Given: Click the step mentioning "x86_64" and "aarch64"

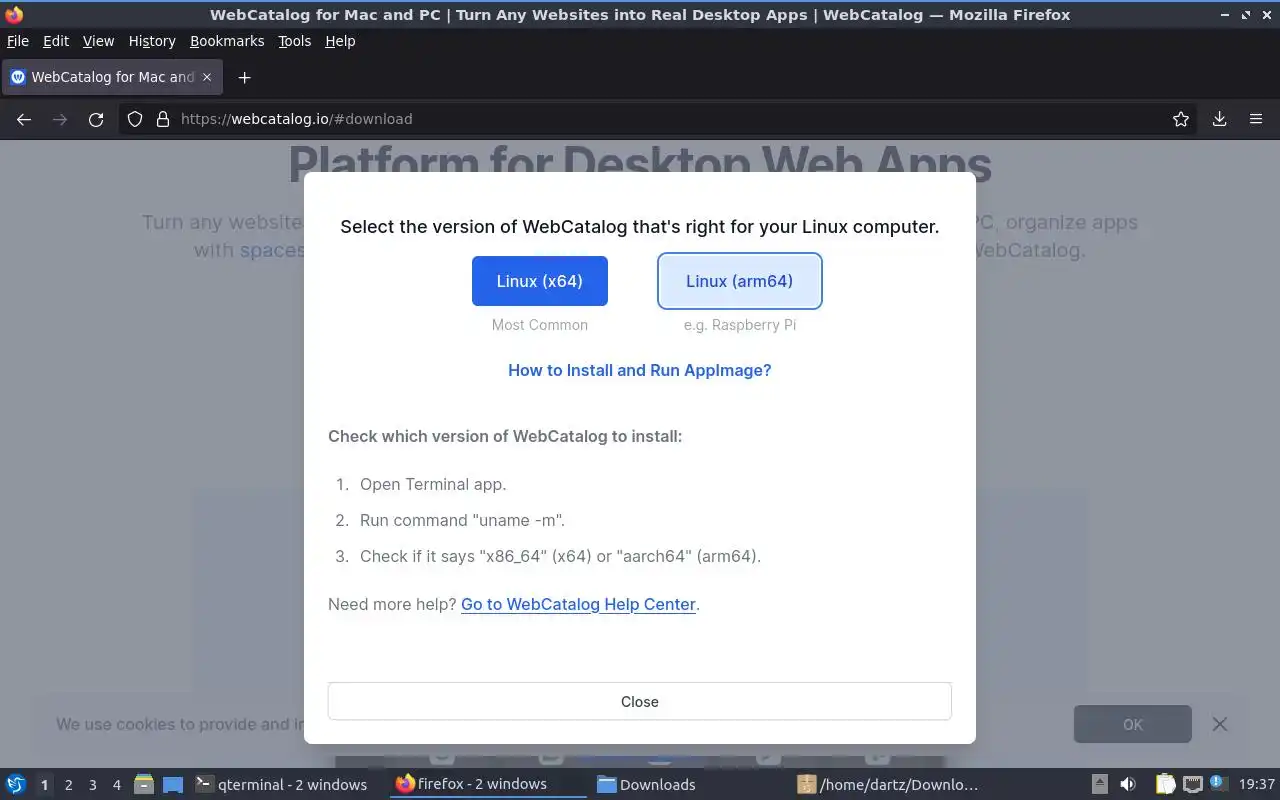Looking at the screenshot, I should [x=560, y=556].
